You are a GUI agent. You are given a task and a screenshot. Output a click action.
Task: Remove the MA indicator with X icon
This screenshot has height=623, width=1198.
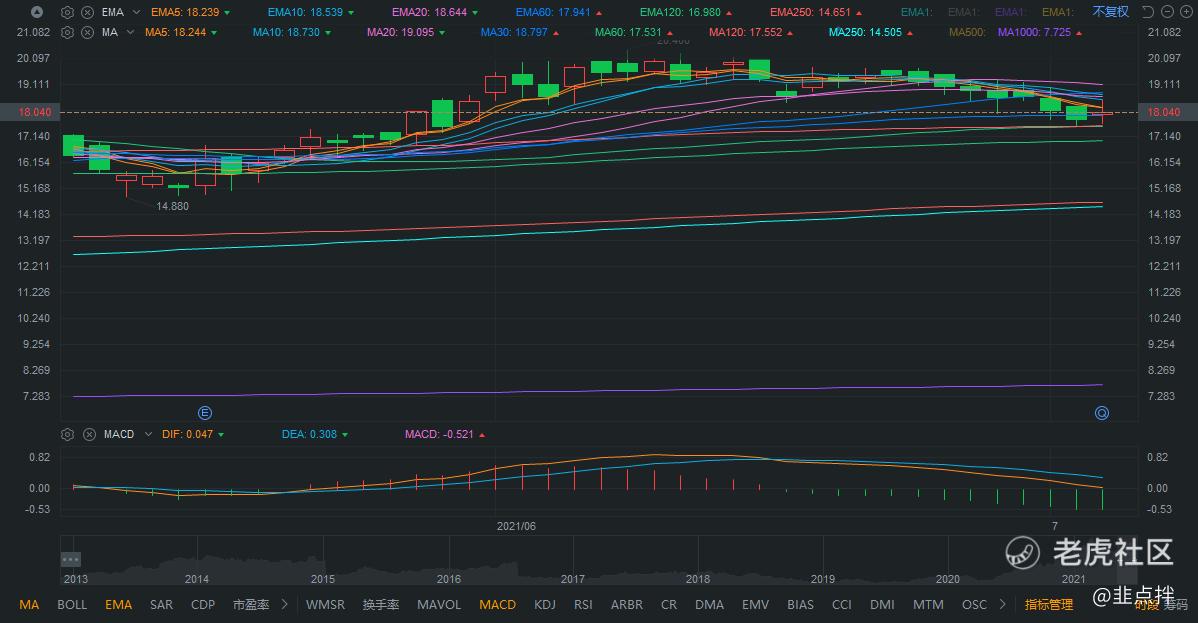[x=88, y=32]
